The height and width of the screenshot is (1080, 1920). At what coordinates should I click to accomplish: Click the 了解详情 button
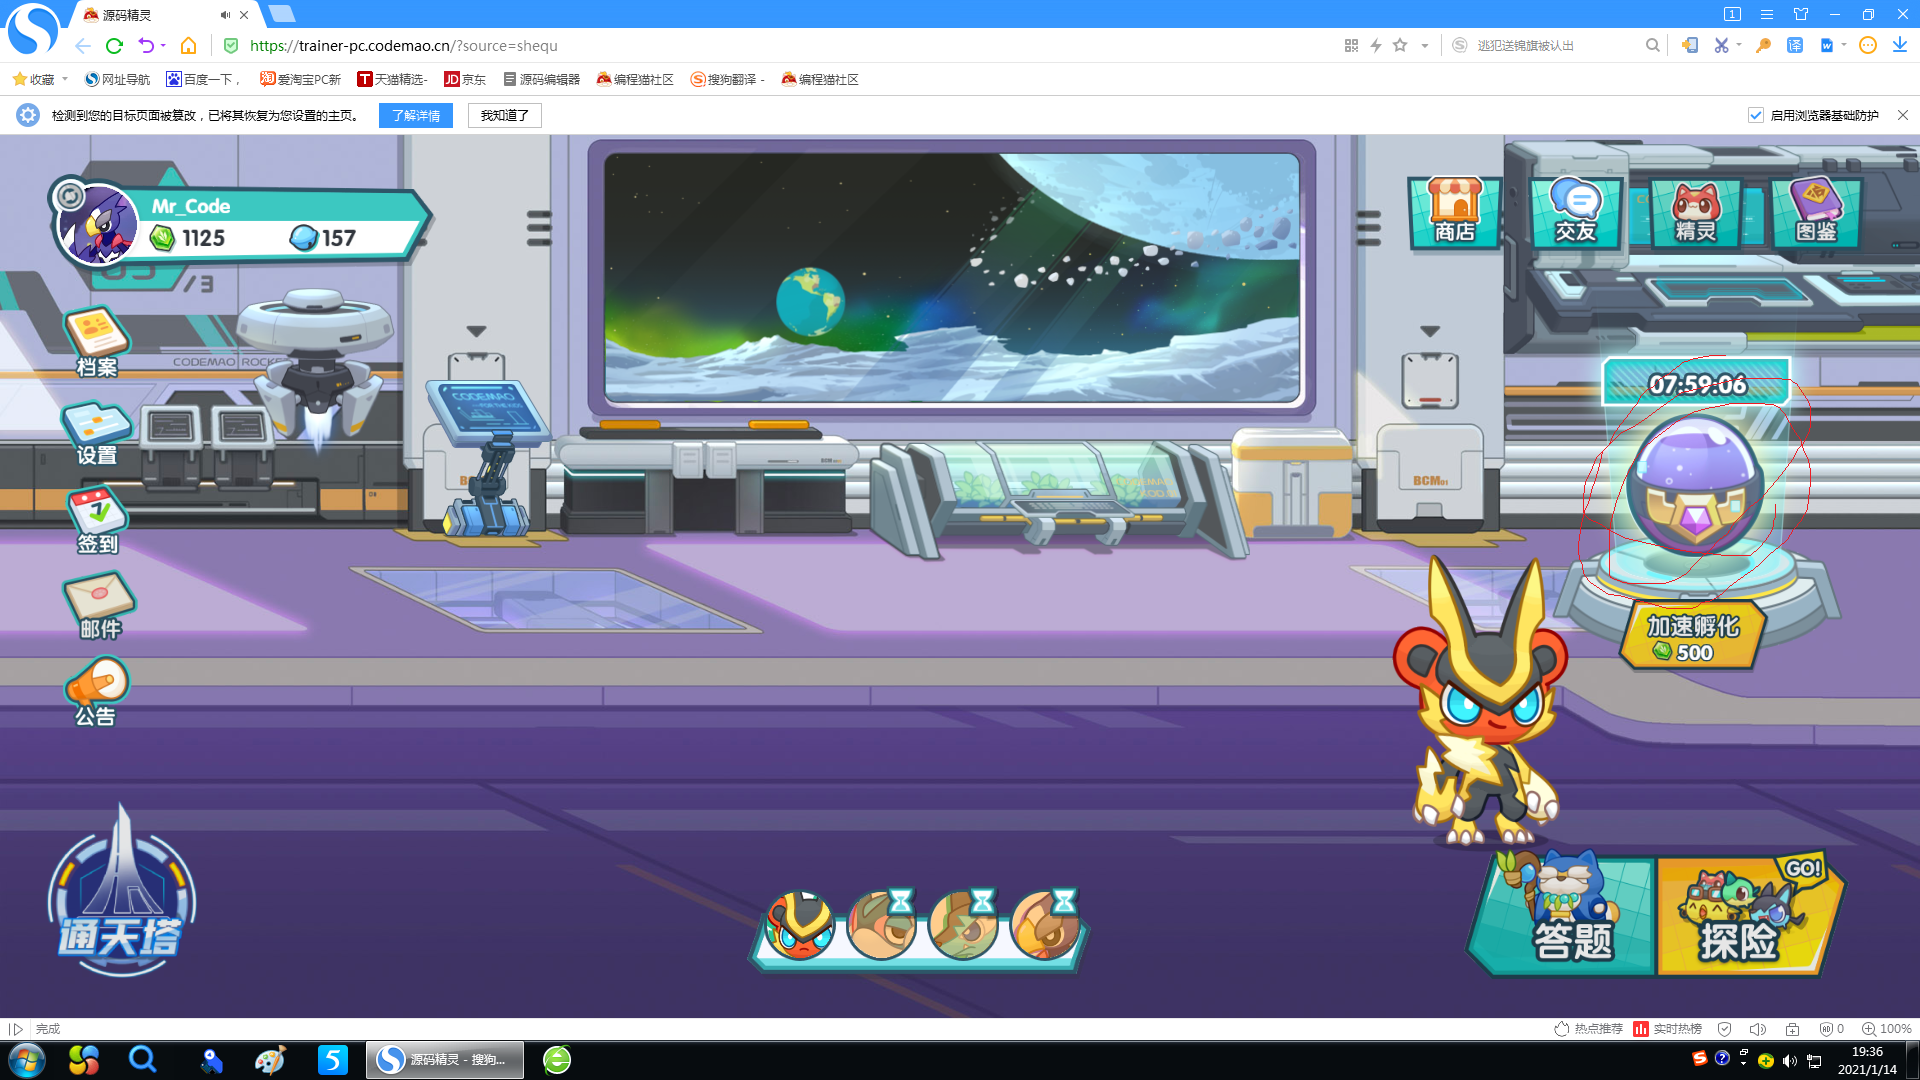(x=416, y=116)
